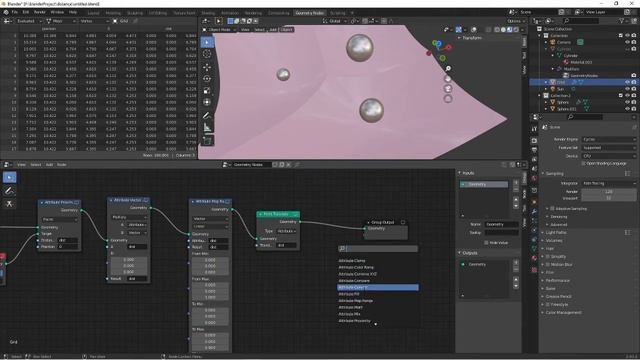This screenshot has height=360, width=640.
Task: Select the Rotate tool in the 3D viewport
Action: tap(207, 78)
